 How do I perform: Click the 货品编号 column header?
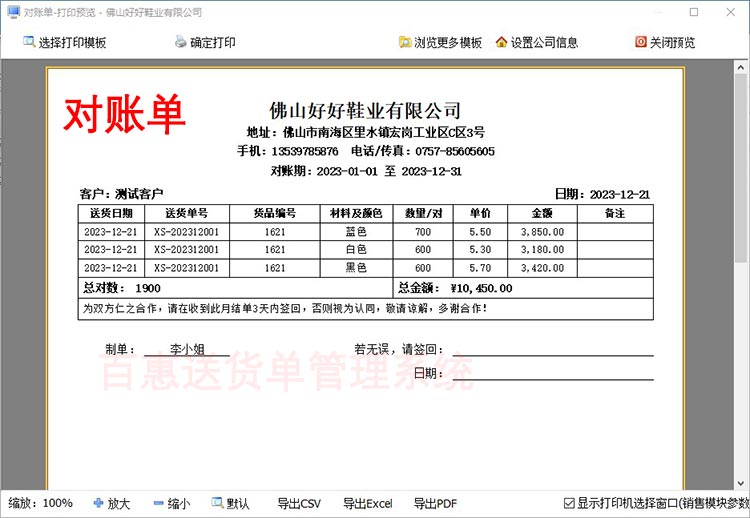[275, 213]
